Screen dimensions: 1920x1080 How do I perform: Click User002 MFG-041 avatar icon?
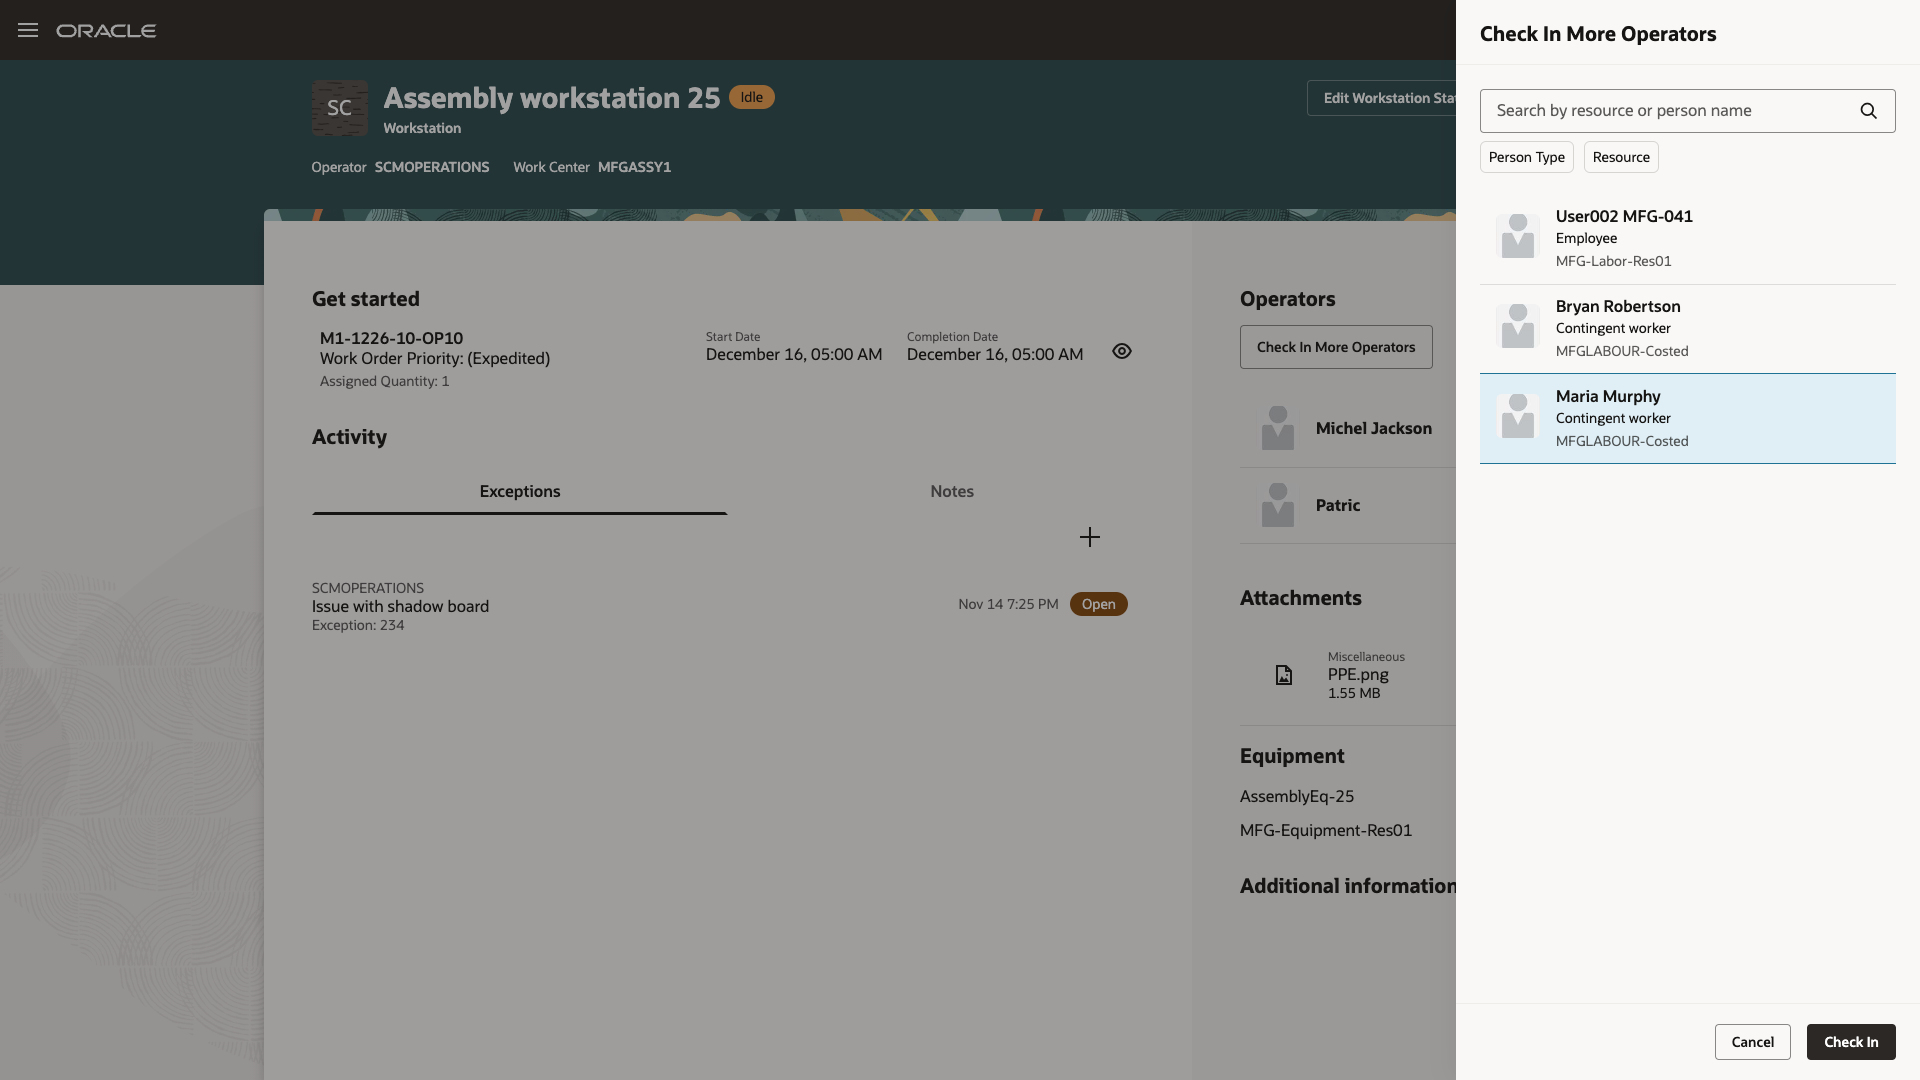[1517, 237]
